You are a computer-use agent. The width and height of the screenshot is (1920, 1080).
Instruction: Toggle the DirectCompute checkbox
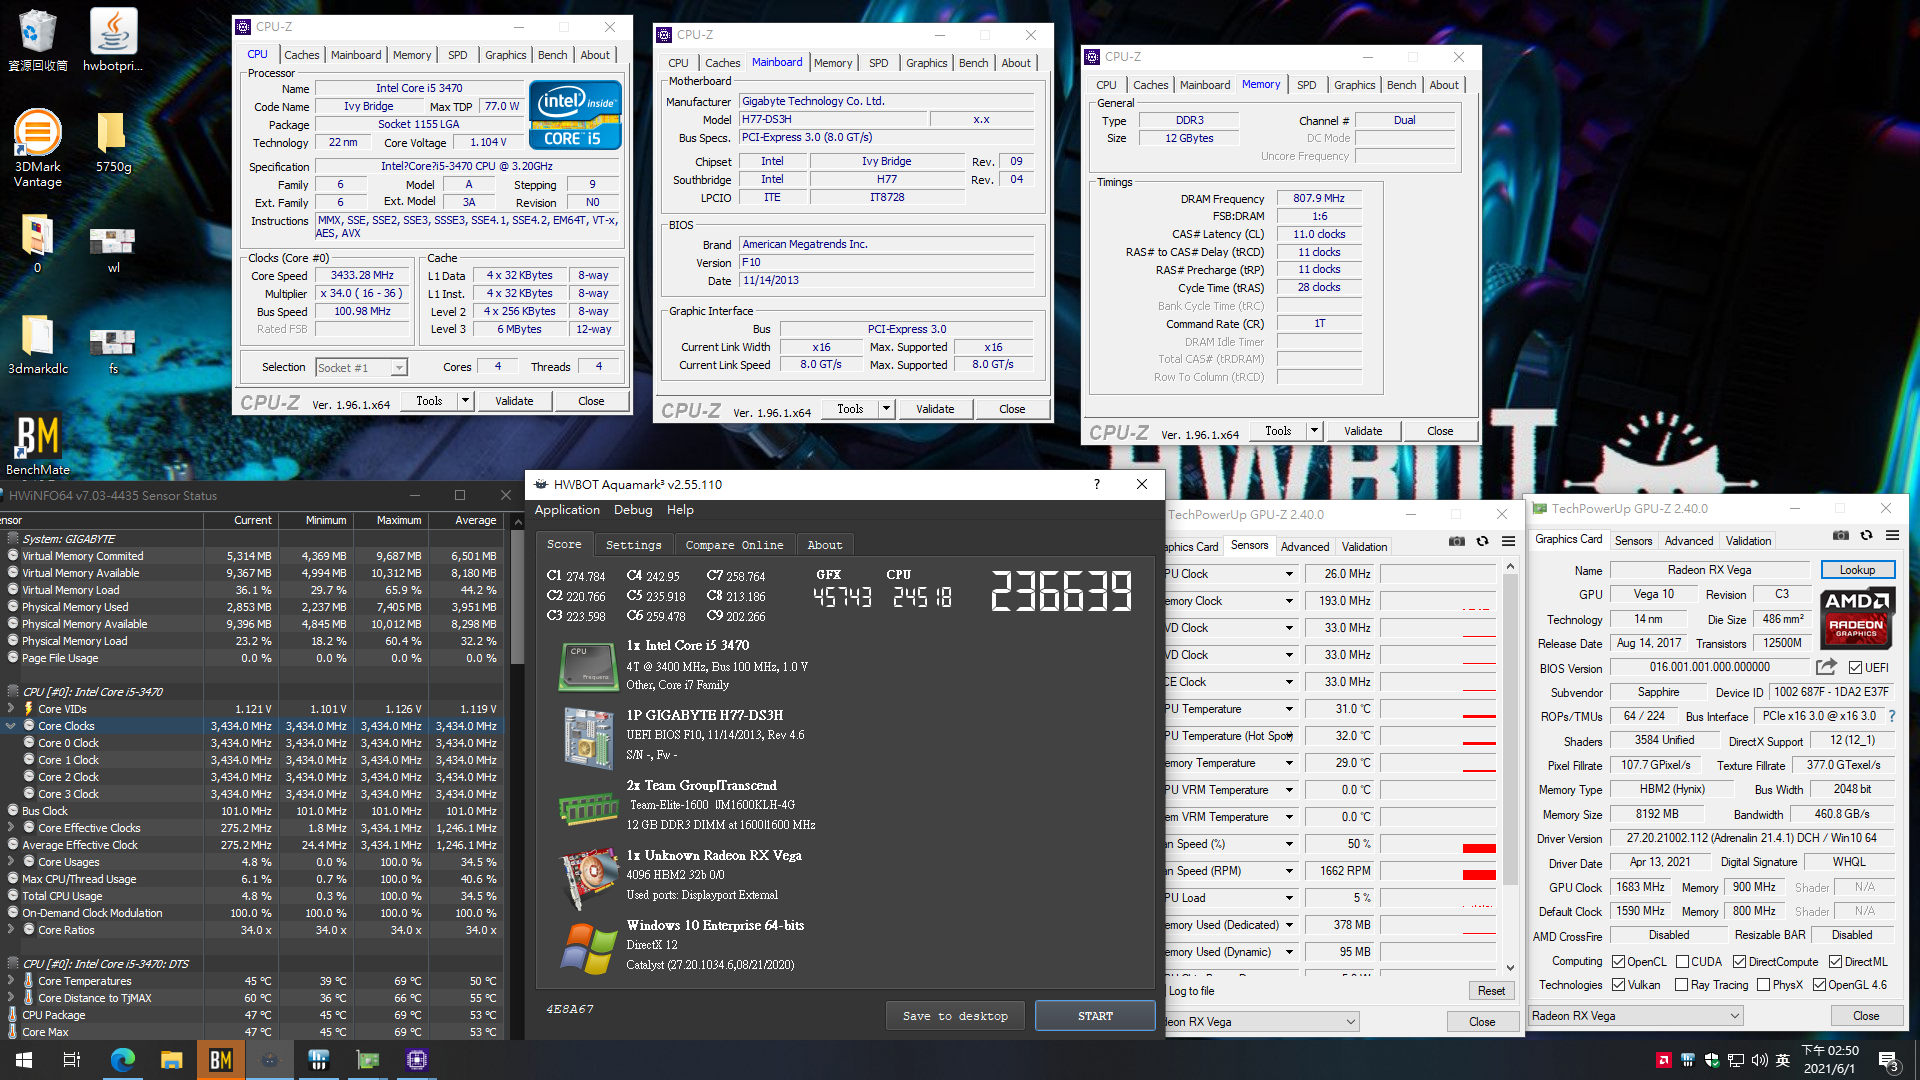(x=1739, y=961)
